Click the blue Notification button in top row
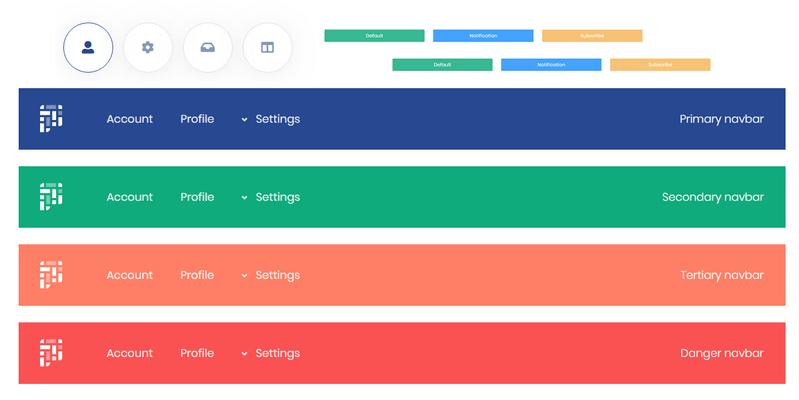The width and height of the screenshot is (799, 400). (x=483, y=36)
